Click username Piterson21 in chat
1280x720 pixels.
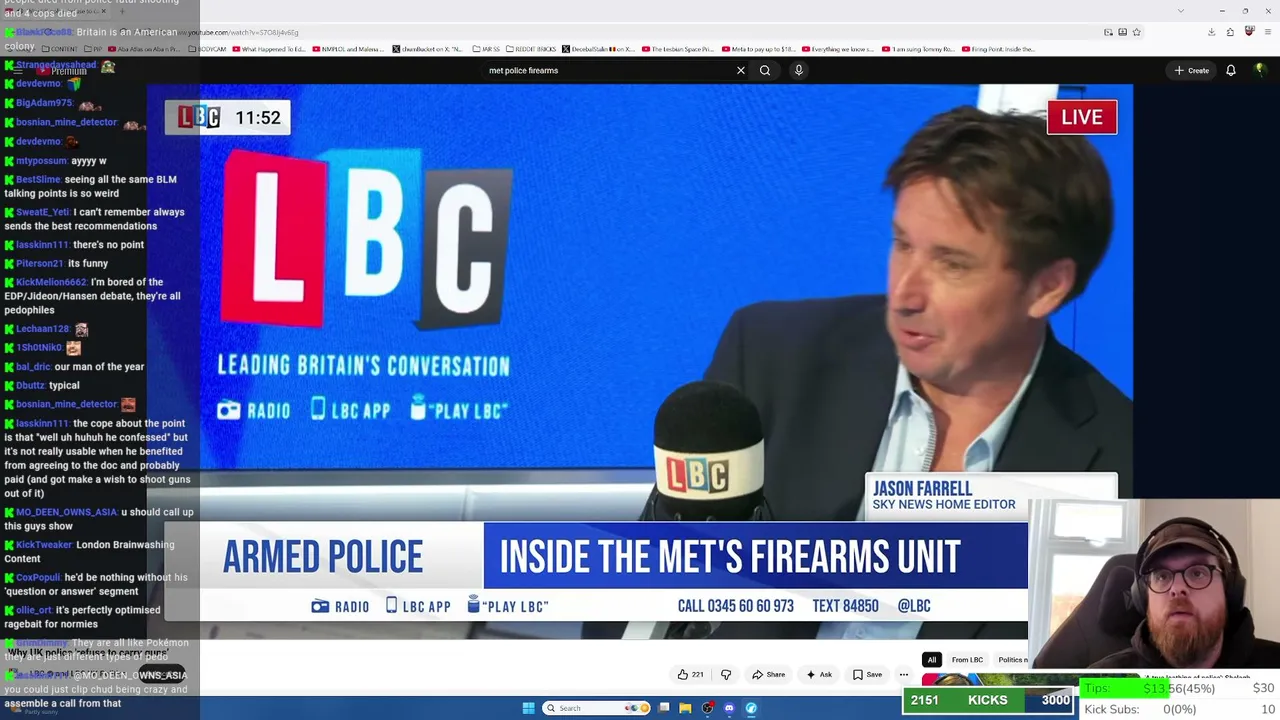tap(40, 264)
